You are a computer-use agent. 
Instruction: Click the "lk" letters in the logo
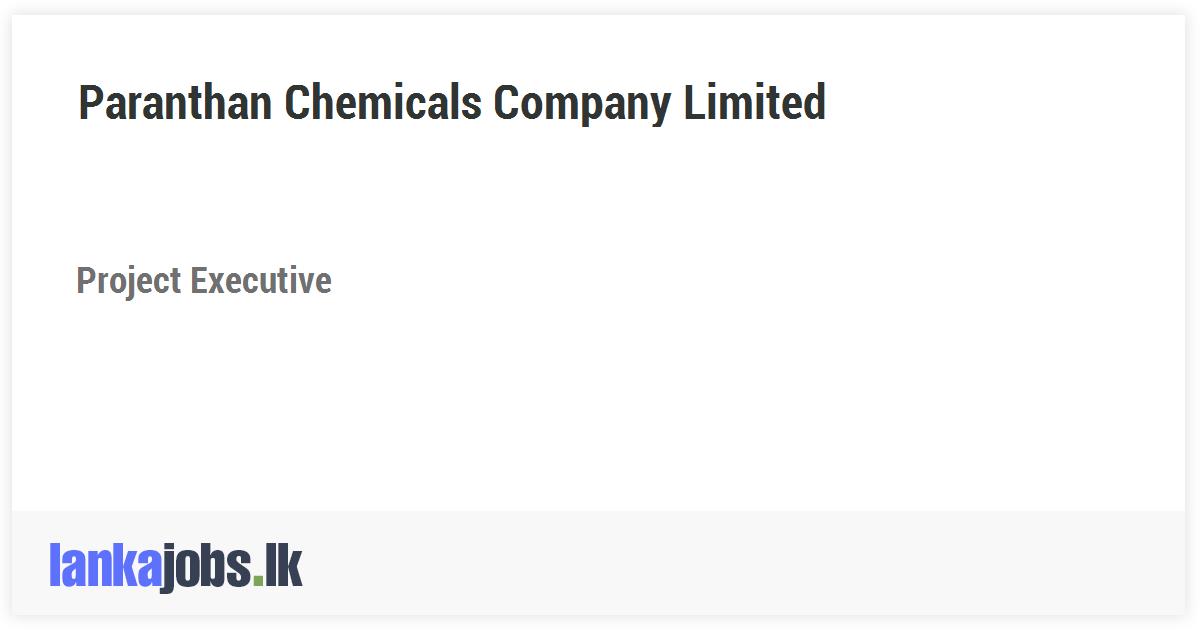pos(283,566)
